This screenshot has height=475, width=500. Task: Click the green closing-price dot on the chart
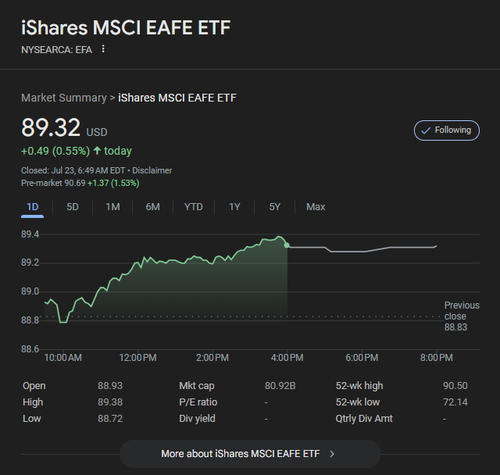pyautogui.click(x=287, y=245)
